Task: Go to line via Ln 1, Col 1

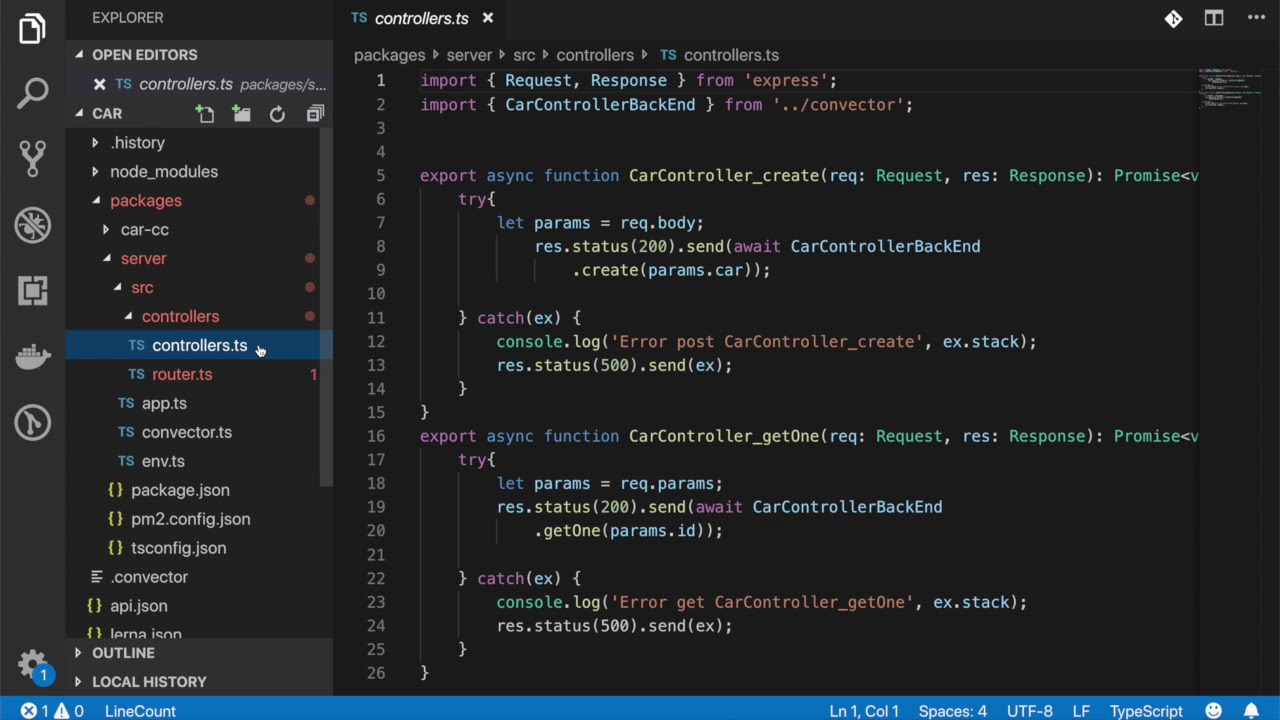Action: tap(864, 711)
